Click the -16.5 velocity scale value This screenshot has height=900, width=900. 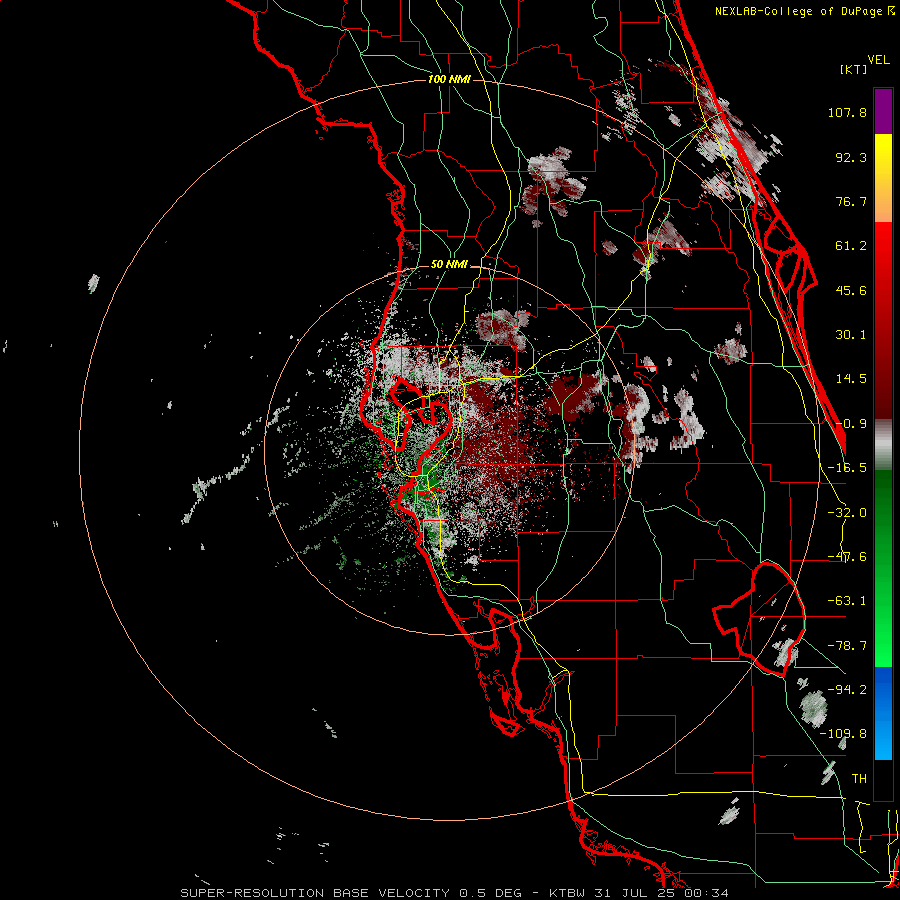pyautogui.click(x=847, y=468)
